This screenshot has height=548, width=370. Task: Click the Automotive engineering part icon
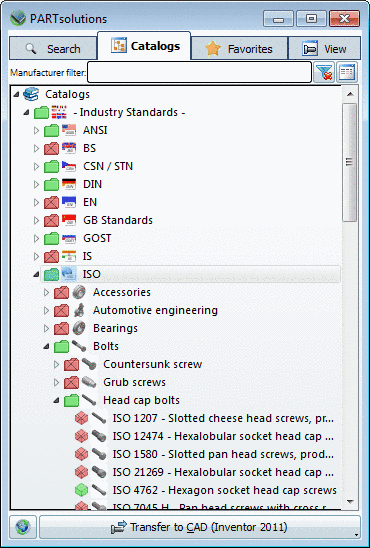pos(79,310)
